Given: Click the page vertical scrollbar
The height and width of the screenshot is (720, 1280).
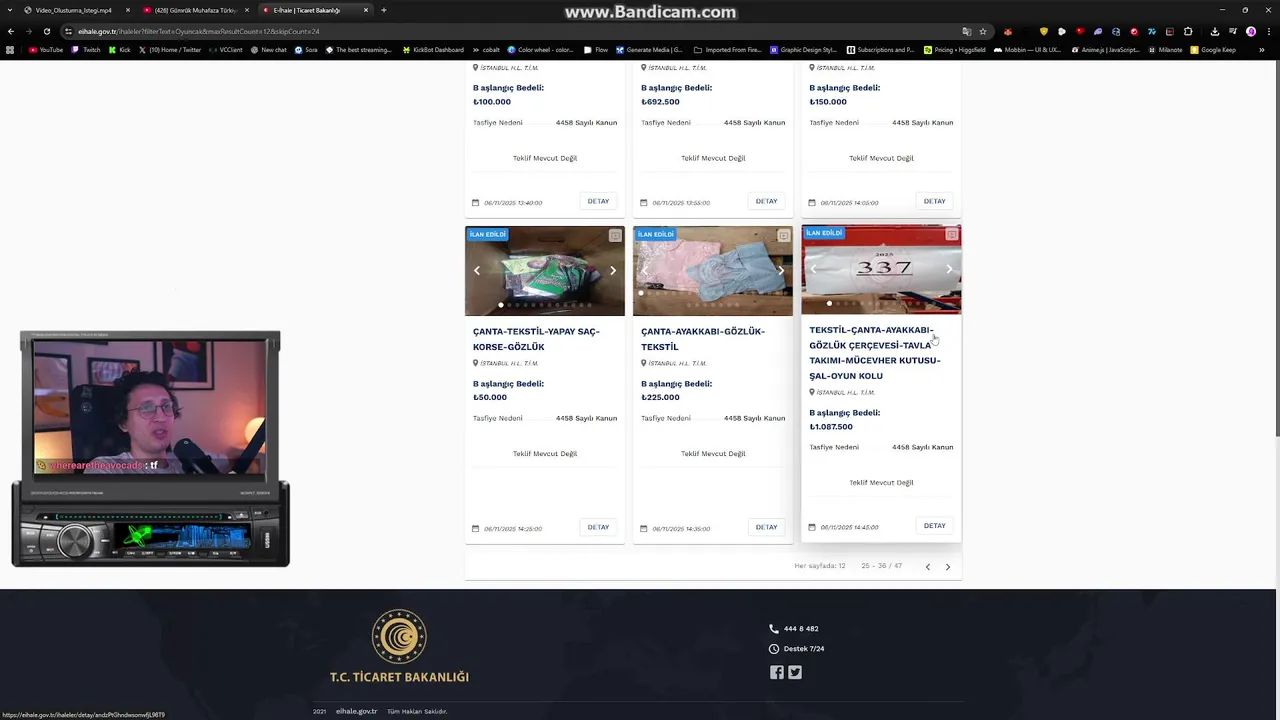Looking at the screenshot, I should point(1276,248).
